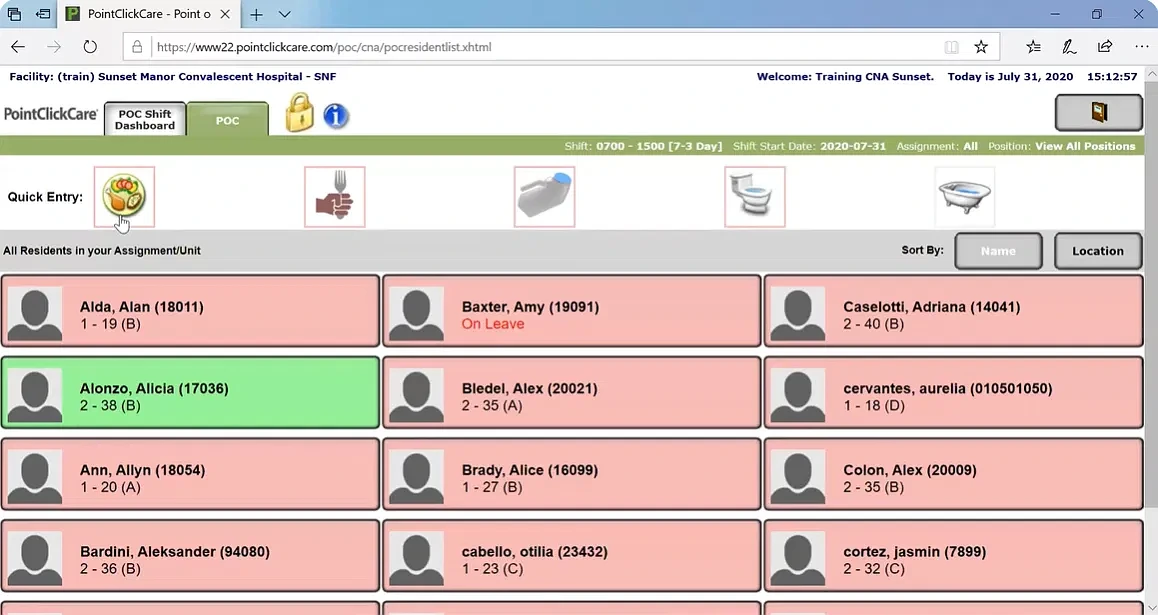Add this page to favorites star
Image resolution: width=1158 pixels, height=615 pixels.
click(981, 47)
